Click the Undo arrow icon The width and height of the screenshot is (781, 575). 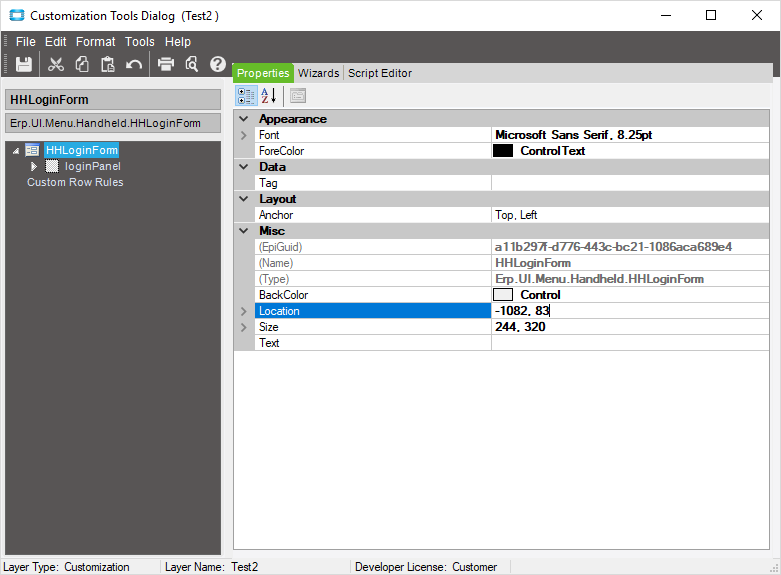(x=134, y=64)
